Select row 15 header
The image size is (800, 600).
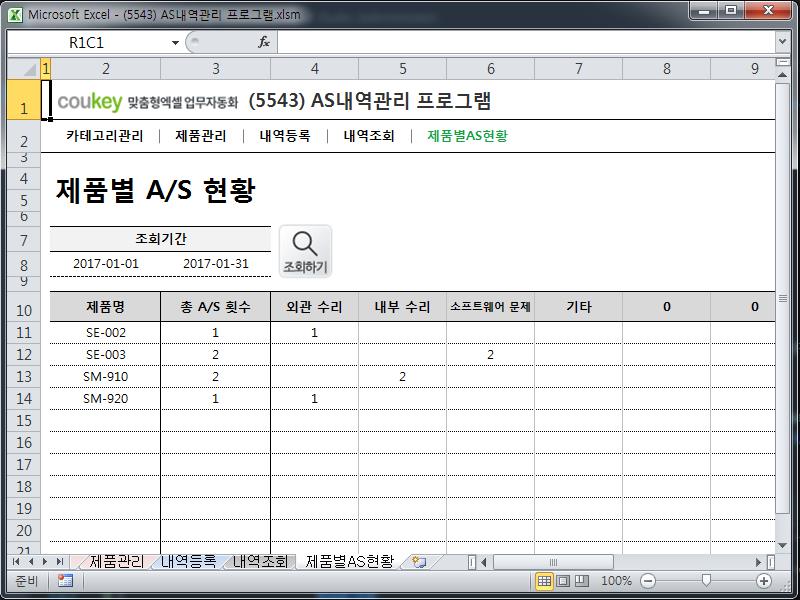point(24,420)
